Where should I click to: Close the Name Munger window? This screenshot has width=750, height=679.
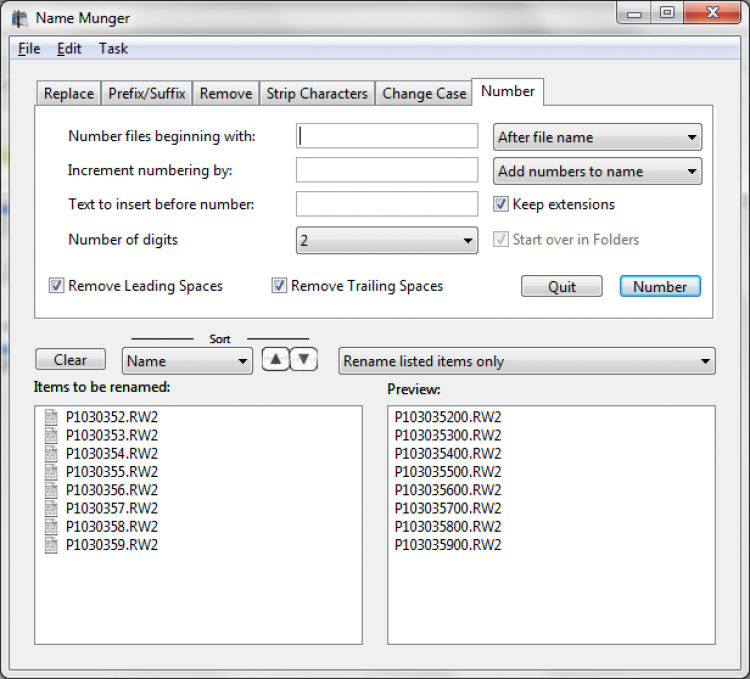point(712,12)
